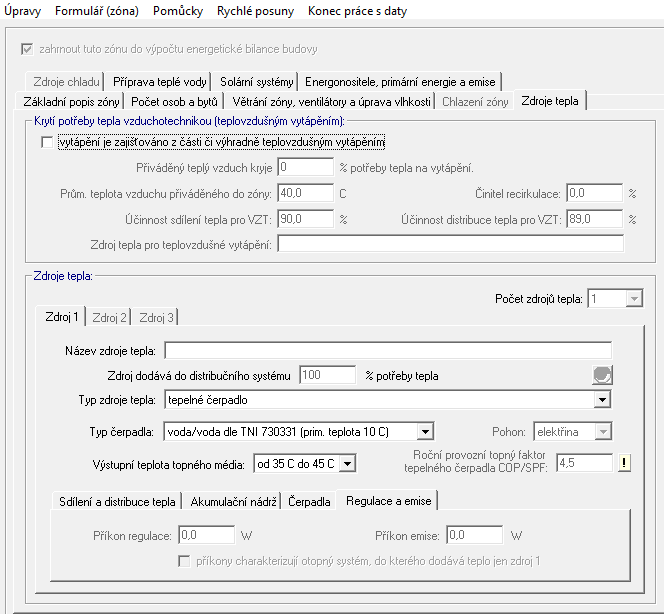Toggle příkony charakterizují otopný systém checkbox
The width and height of the screenshot is (664, 614).
tap(184, 561)
